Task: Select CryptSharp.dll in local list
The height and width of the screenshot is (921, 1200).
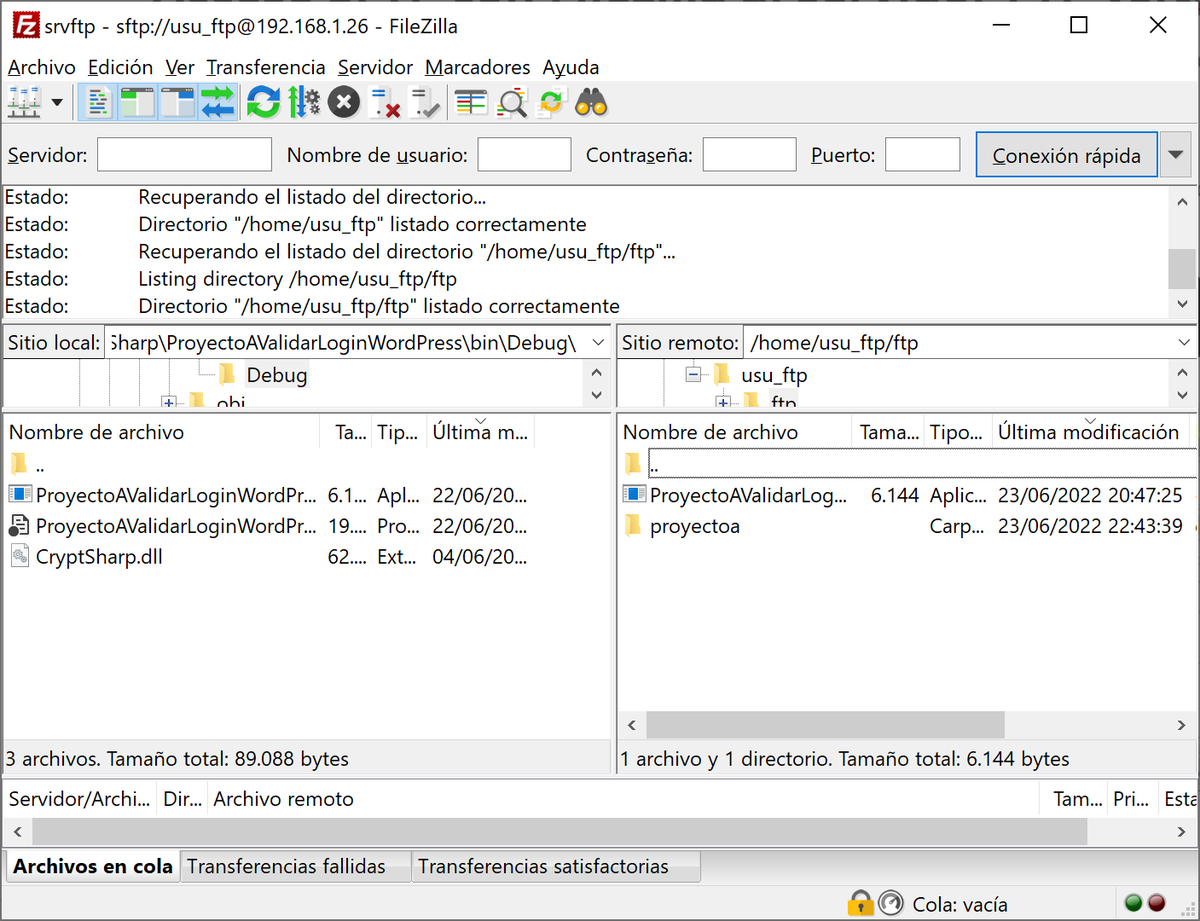Action: pyautogui.click(x=305, y=556)
